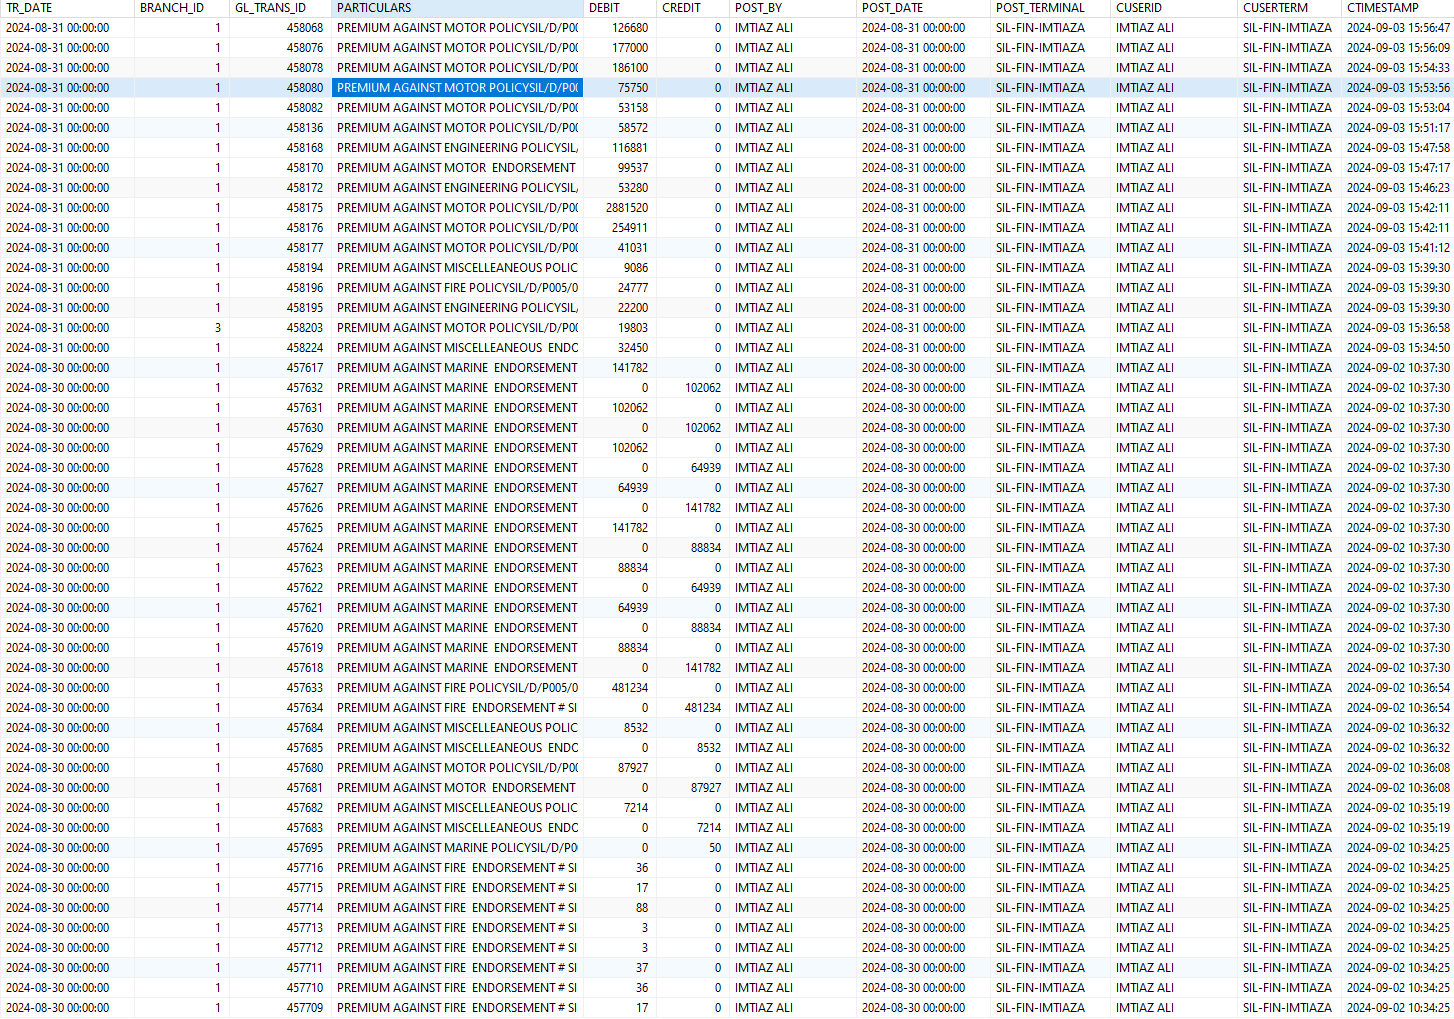Click GL_TRANS_ID cell 458076
Screen dimensions: 1454x1019
[x=305, y=48]
